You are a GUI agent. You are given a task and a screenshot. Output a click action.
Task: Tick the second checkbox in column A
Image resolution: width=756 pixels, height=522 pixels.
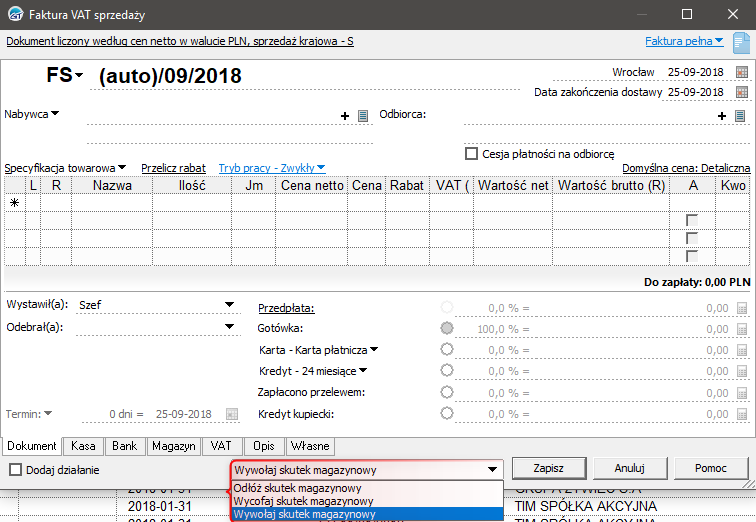coord(692,238)
